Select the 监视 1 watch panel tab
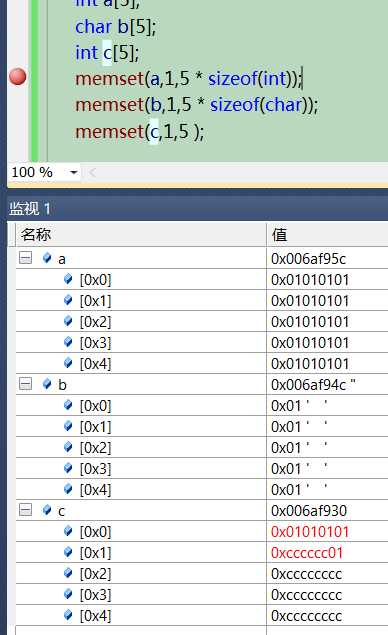Viewport: 388px width, 635px height. tap(30, 209)
